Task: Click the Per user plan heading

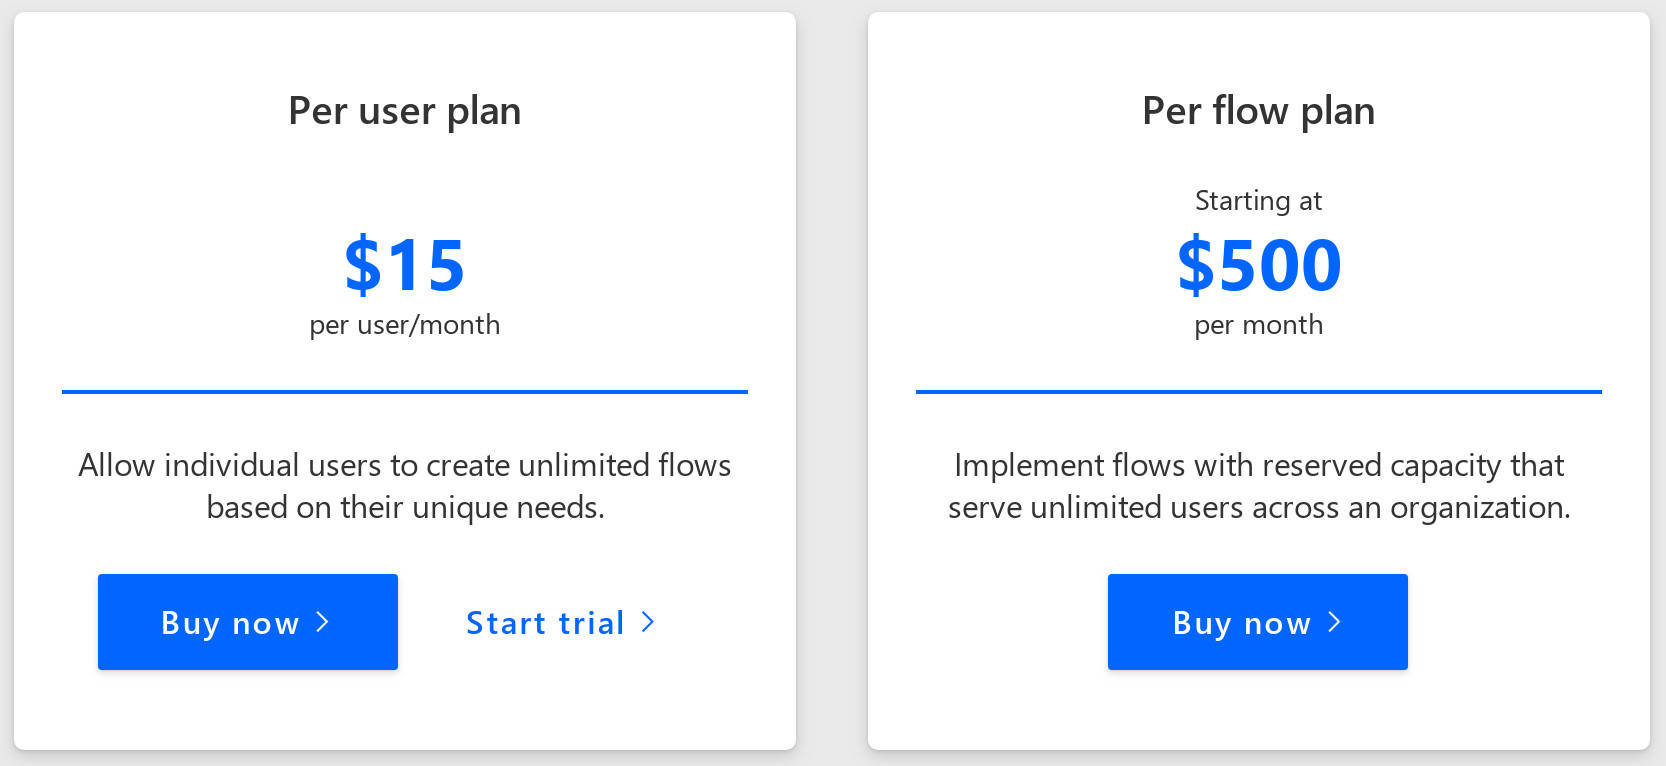Action: tap(404, 111)
